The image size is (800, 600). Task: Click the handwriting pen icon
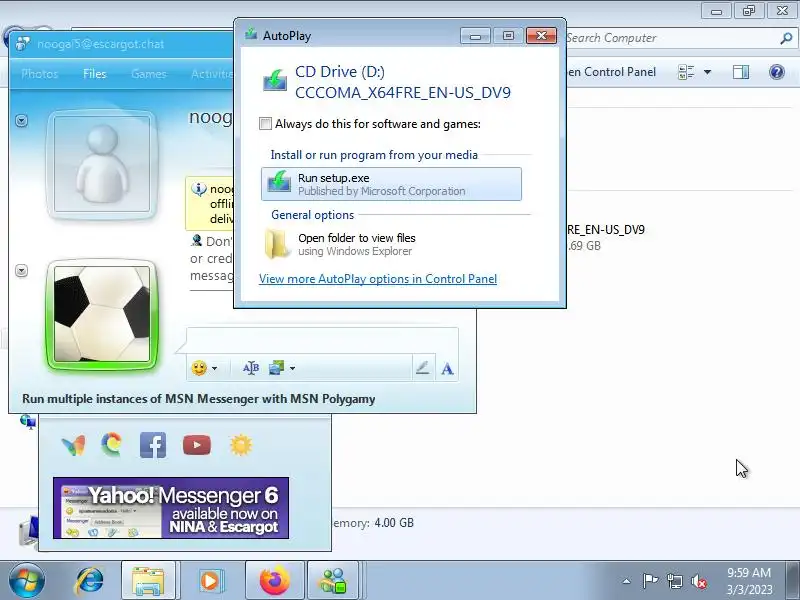pyautogui.click(x=422, y=368)
